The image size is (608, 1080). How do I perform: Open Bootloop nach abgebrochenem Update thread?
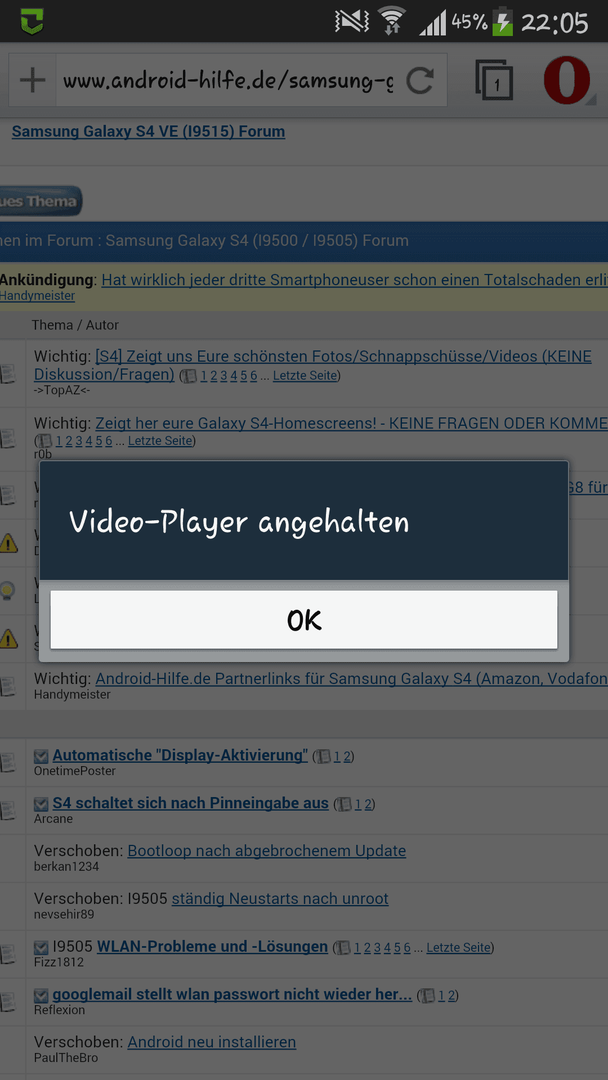266,851
